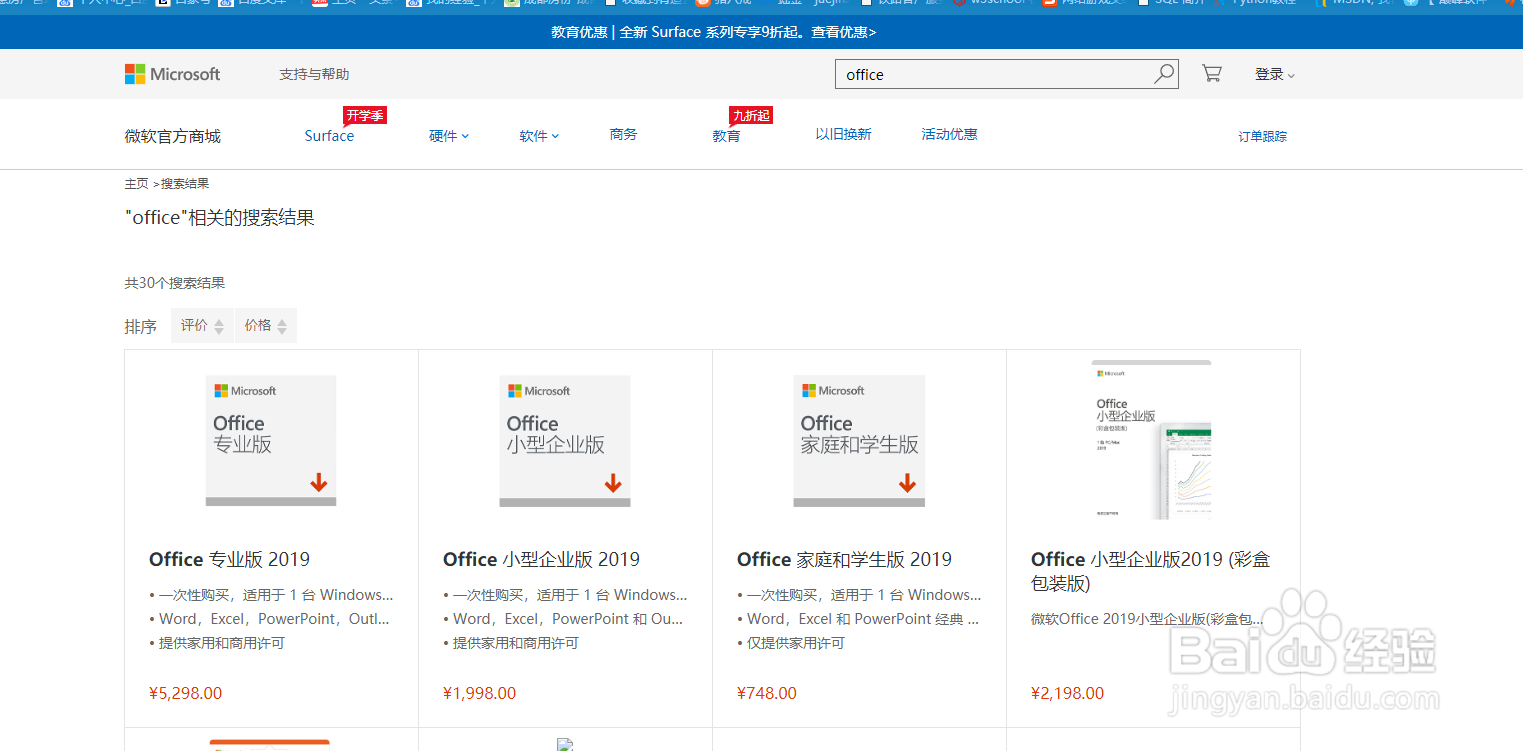1523x751 pixels.
Task: Open Office 小型企业版 download box image
Action: (x=565, y=441)
